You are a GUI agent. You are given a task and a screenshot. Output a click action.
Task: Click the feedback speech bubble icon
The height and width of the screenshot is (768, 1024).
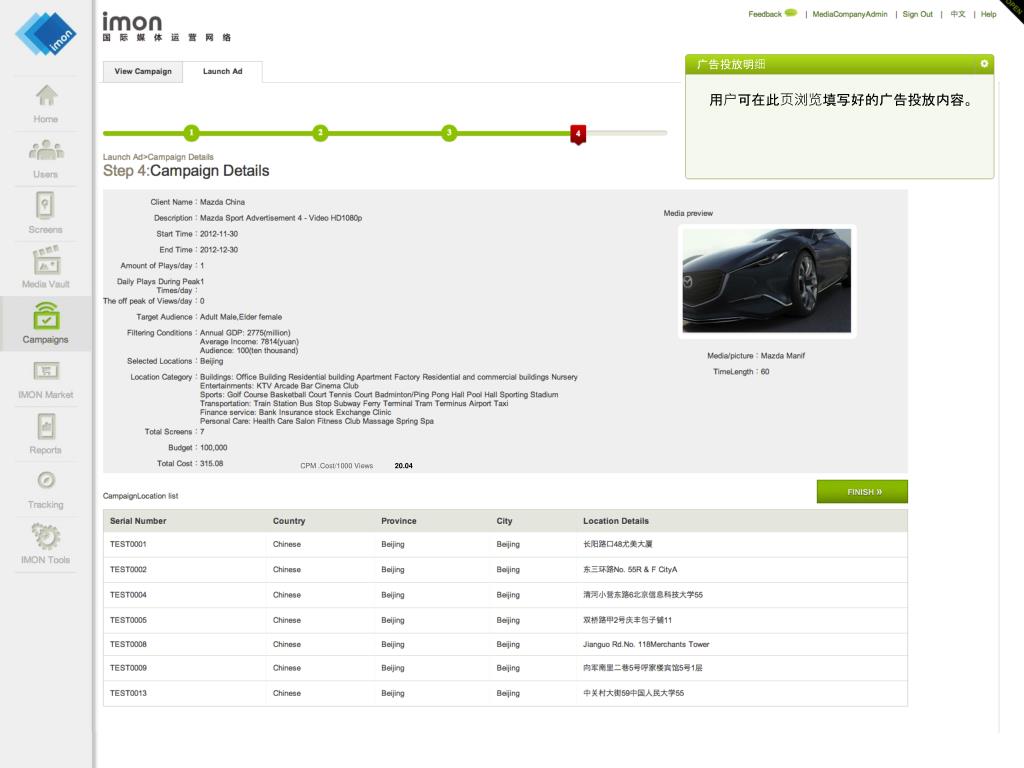click(791, 13)
